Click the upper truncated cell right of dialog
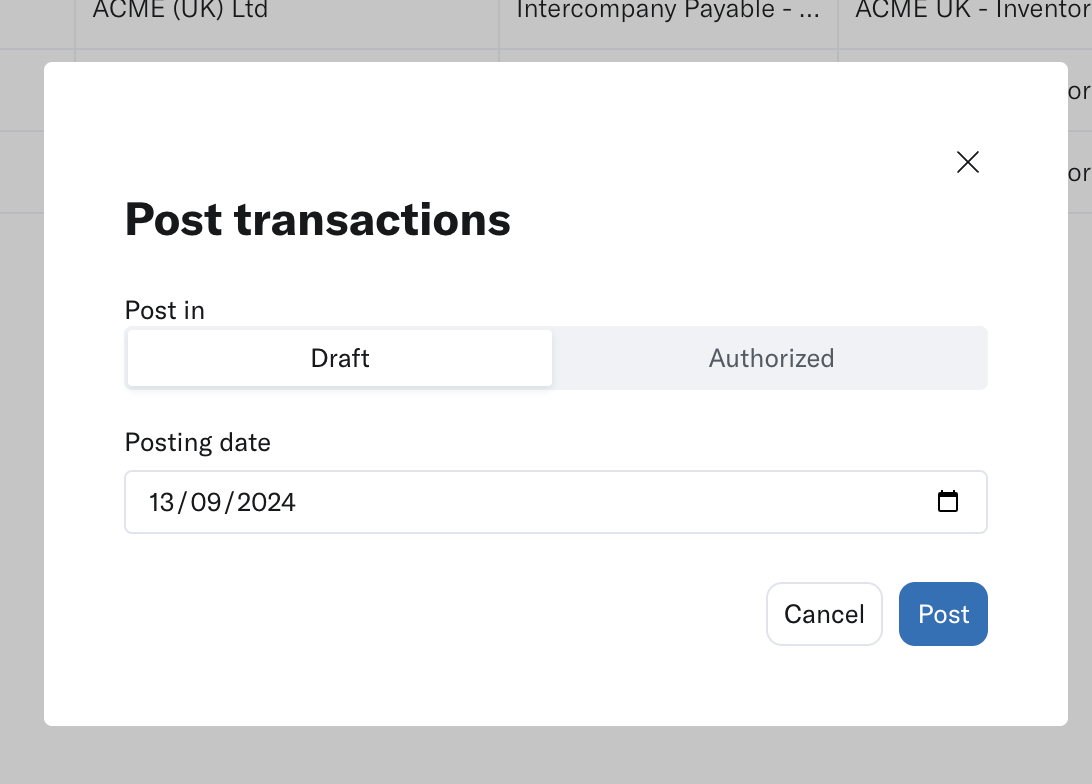1092x784 pixels. click(1079, 91)
